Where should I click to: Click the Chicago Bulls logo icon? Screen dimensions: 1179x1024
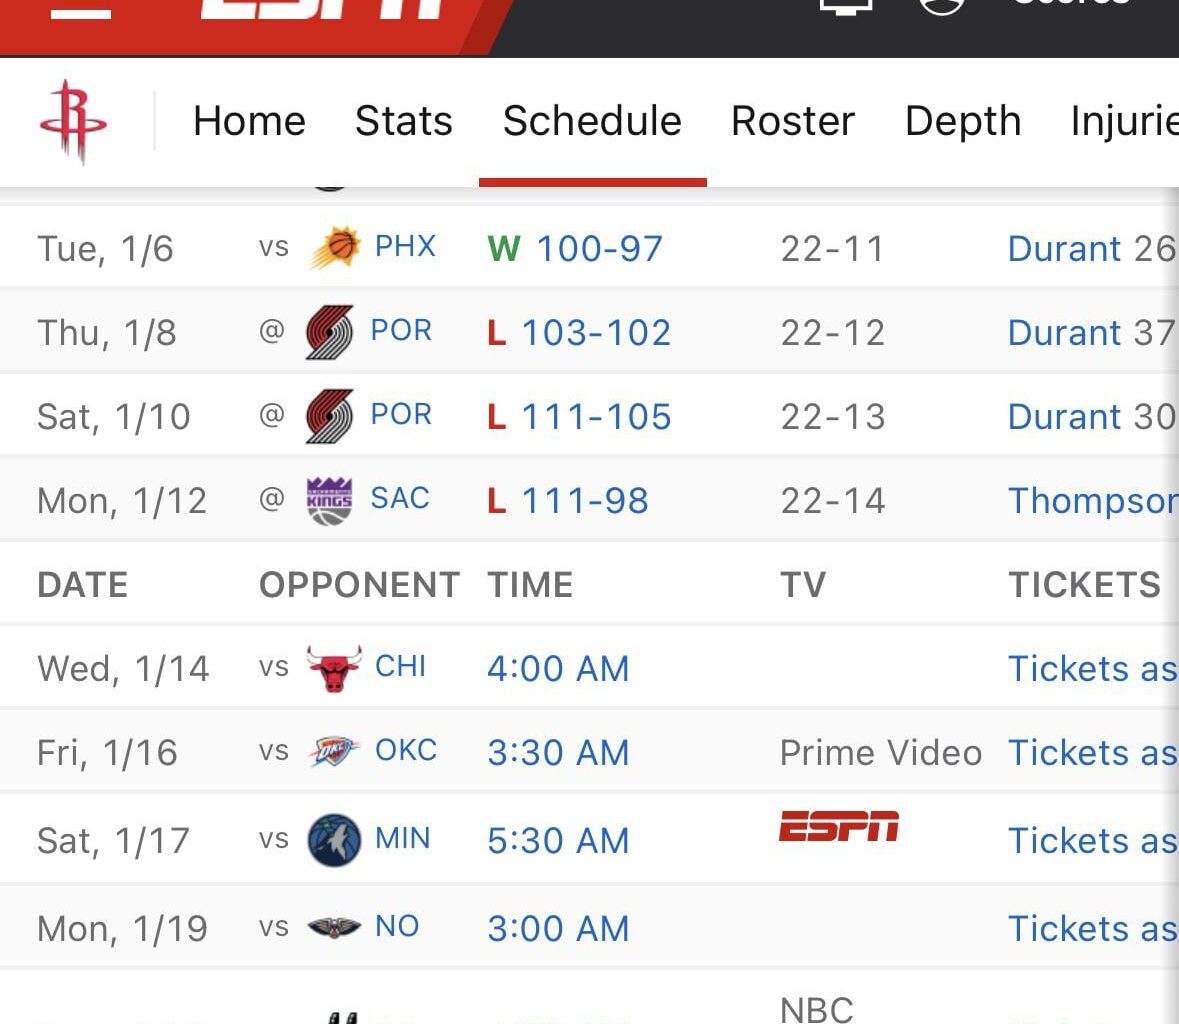334,668
